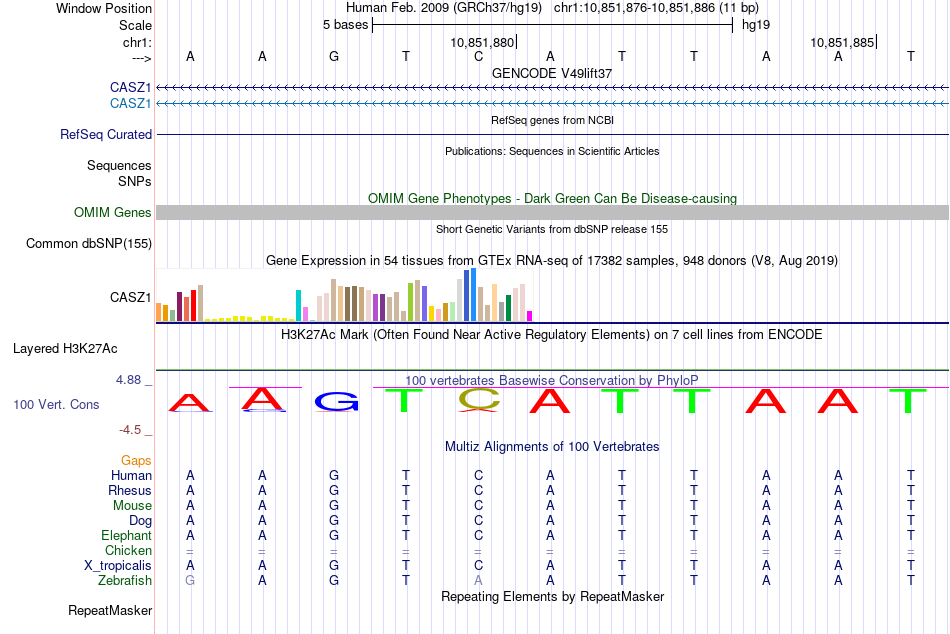Viewport: 950px width, 634px height.
Task: Click the 100 Vert. Cons label
Action: [x=56, y=404]
